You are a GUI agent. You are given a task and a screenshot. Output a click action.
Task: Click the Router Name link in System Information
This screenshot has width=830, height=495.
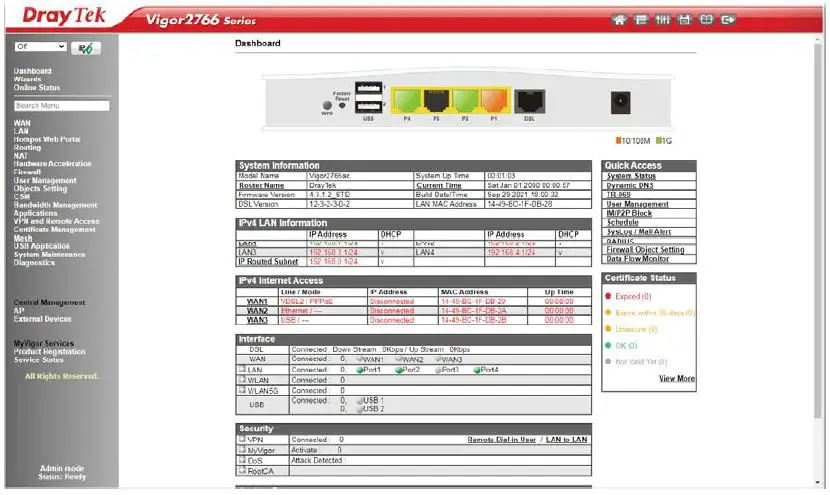coord(261,185)
